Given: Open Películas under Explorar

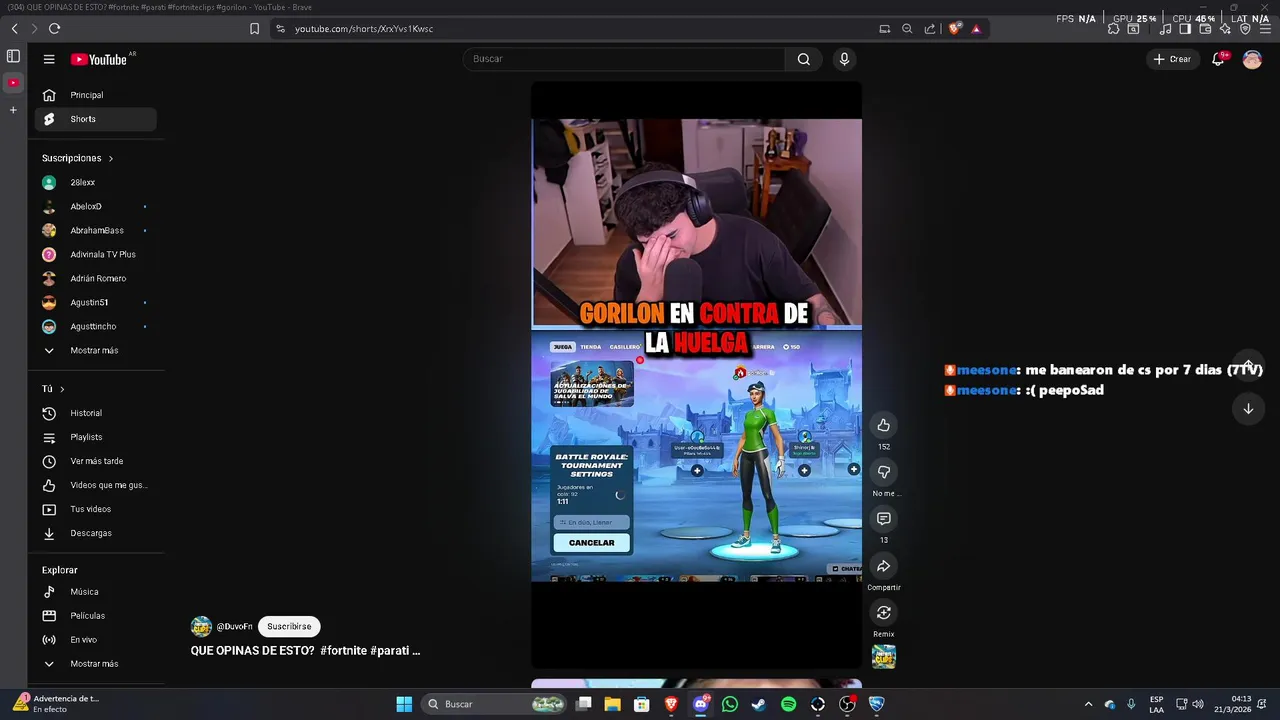Looking at the screenshot, I should 96,616.
